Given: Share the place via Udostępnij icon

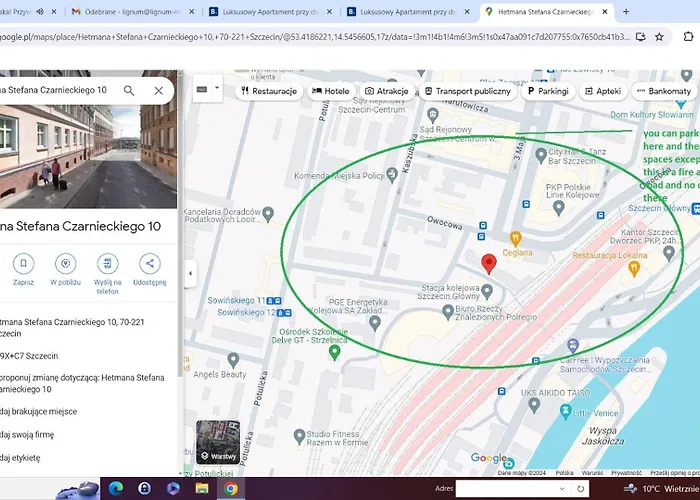Looking at the screenshot, I should coord(149,264).
